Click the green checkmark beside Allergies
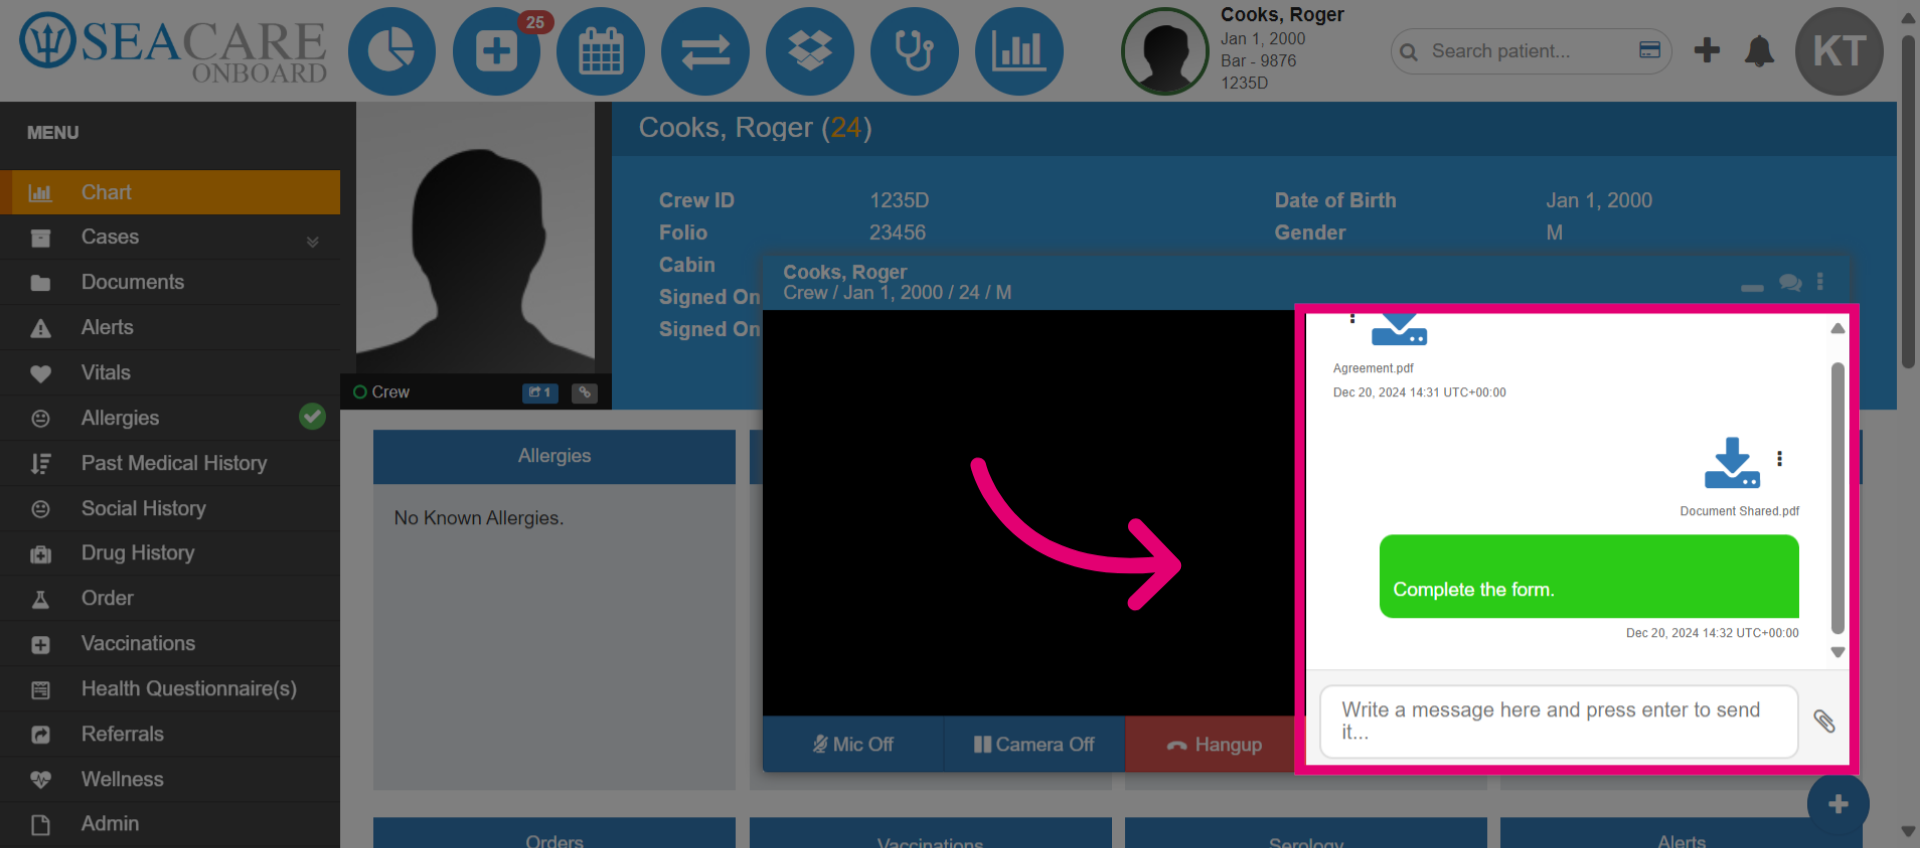 click(312, 416)
